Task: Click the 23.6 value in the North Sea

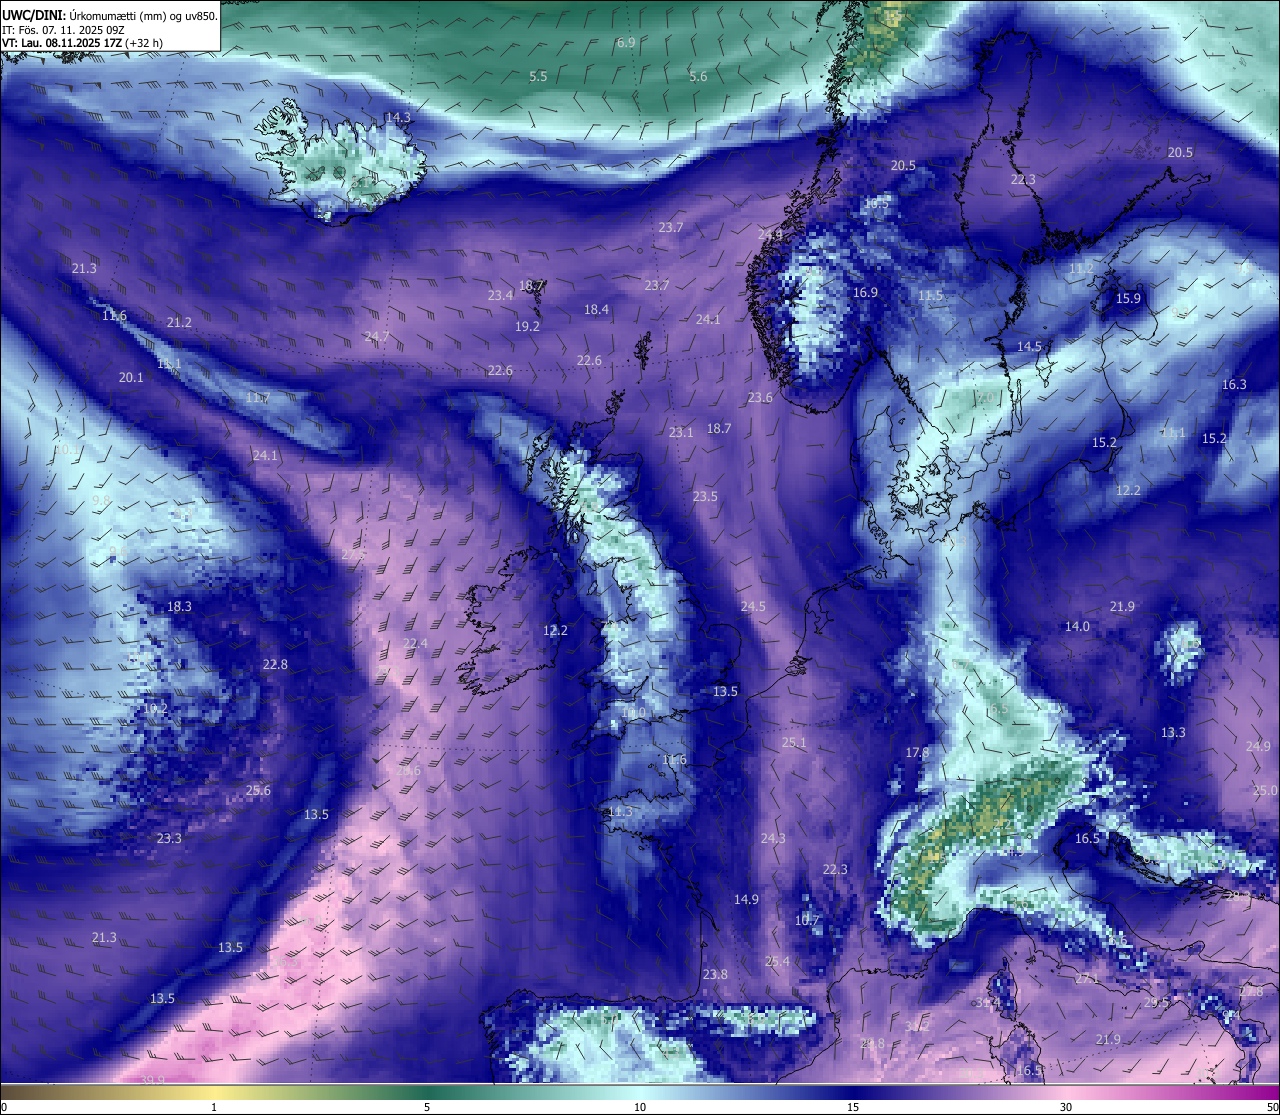Action: (x=760, y=398)
